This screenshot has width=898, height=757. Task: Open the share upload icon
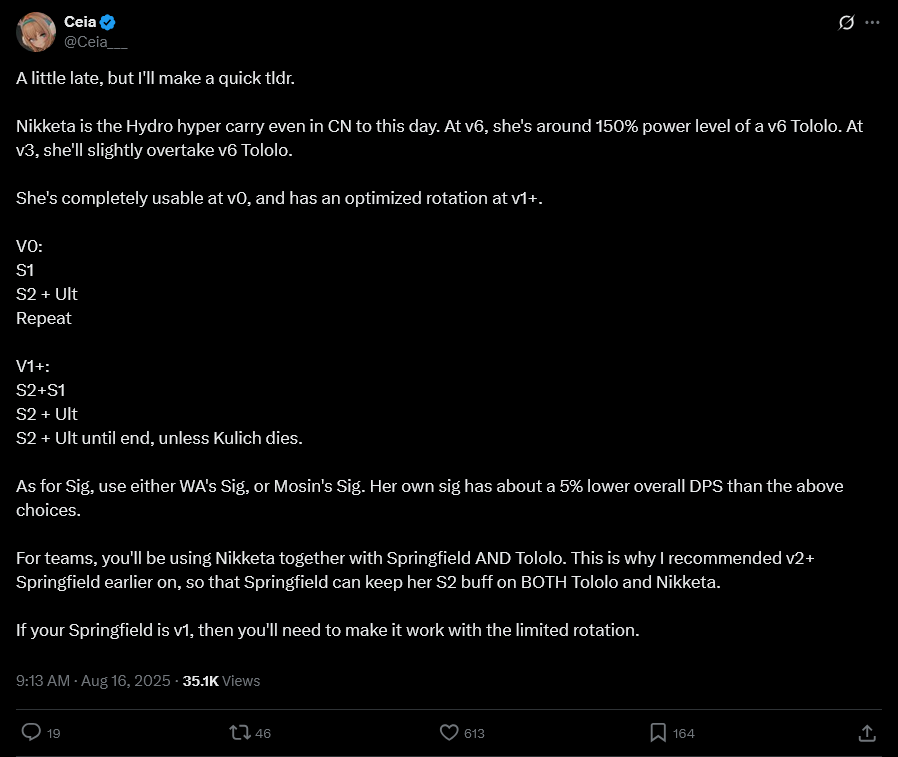867,732
